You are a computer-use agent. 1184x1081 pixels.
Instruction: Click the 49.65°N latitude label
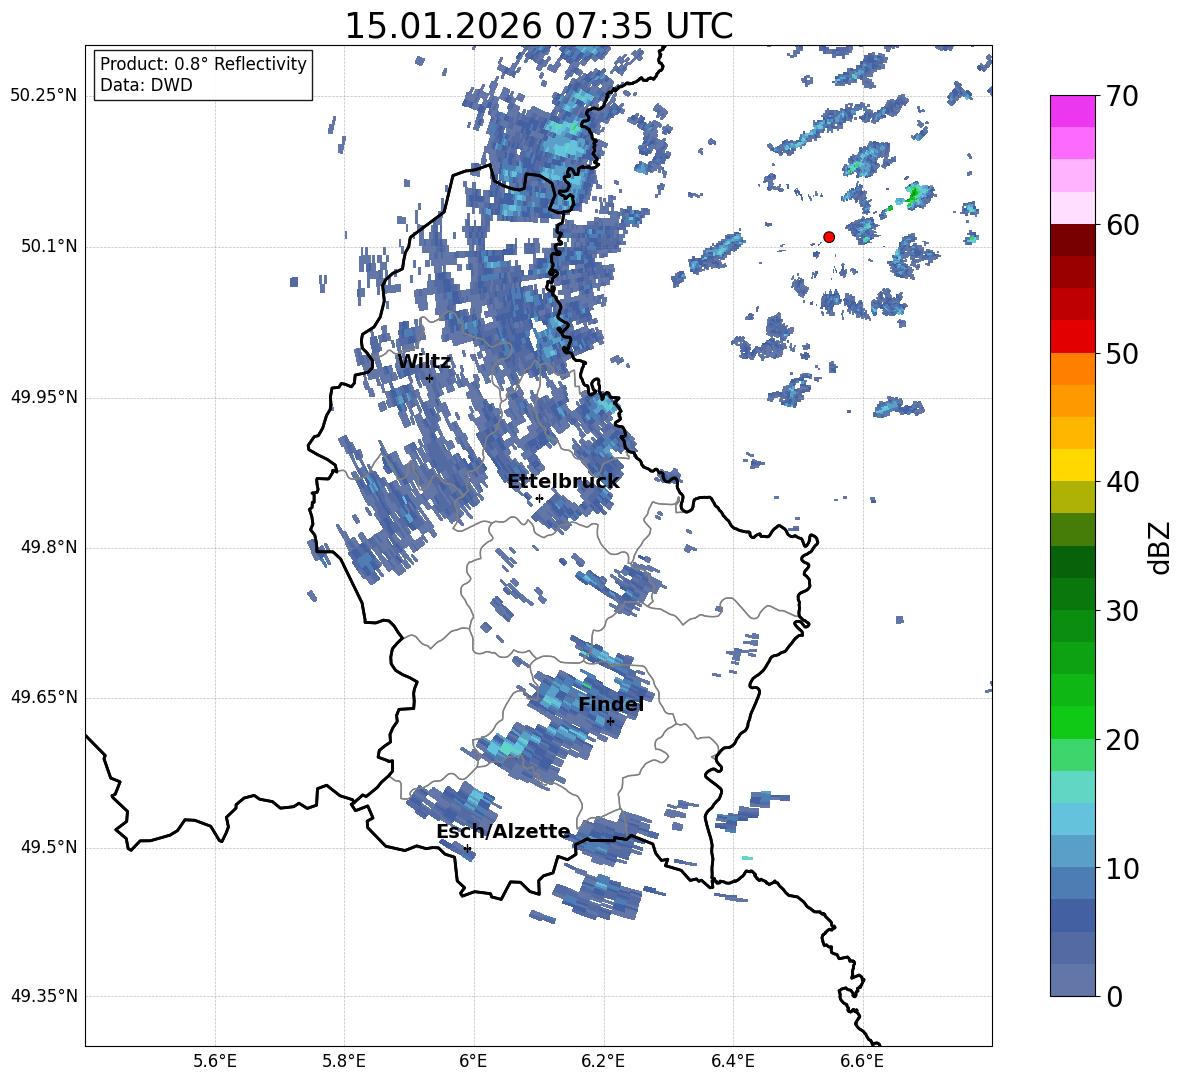click(44, 697)
